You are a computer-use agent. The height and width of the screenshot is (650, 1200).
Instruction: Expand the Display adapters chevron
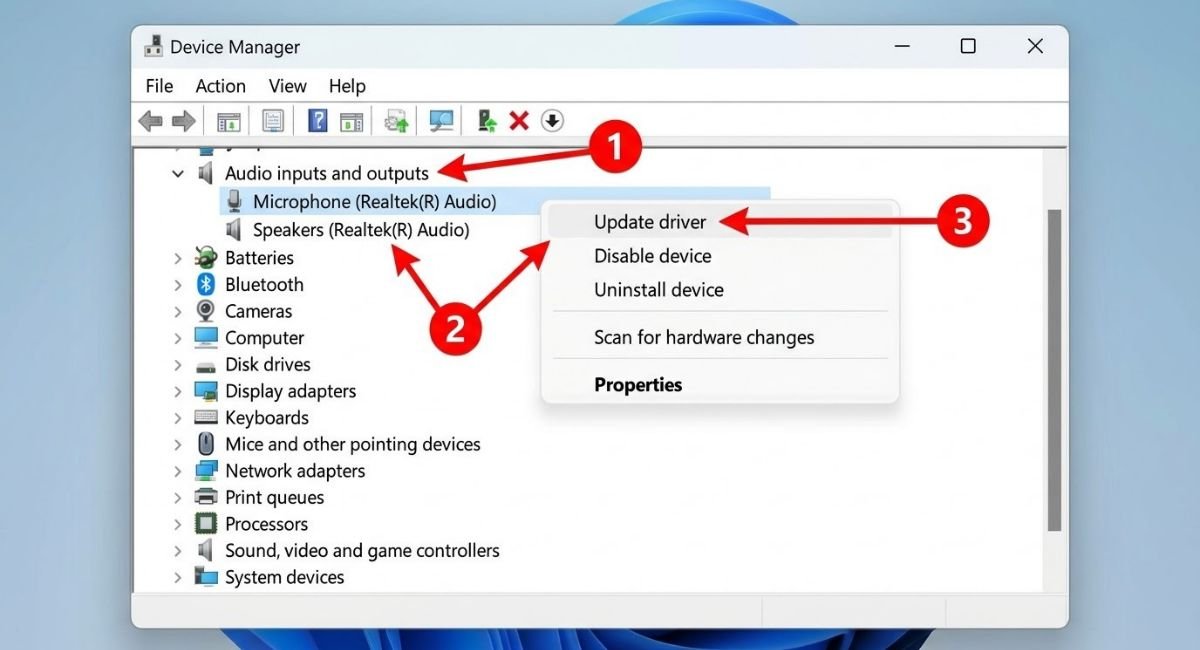tap(178, 391)
